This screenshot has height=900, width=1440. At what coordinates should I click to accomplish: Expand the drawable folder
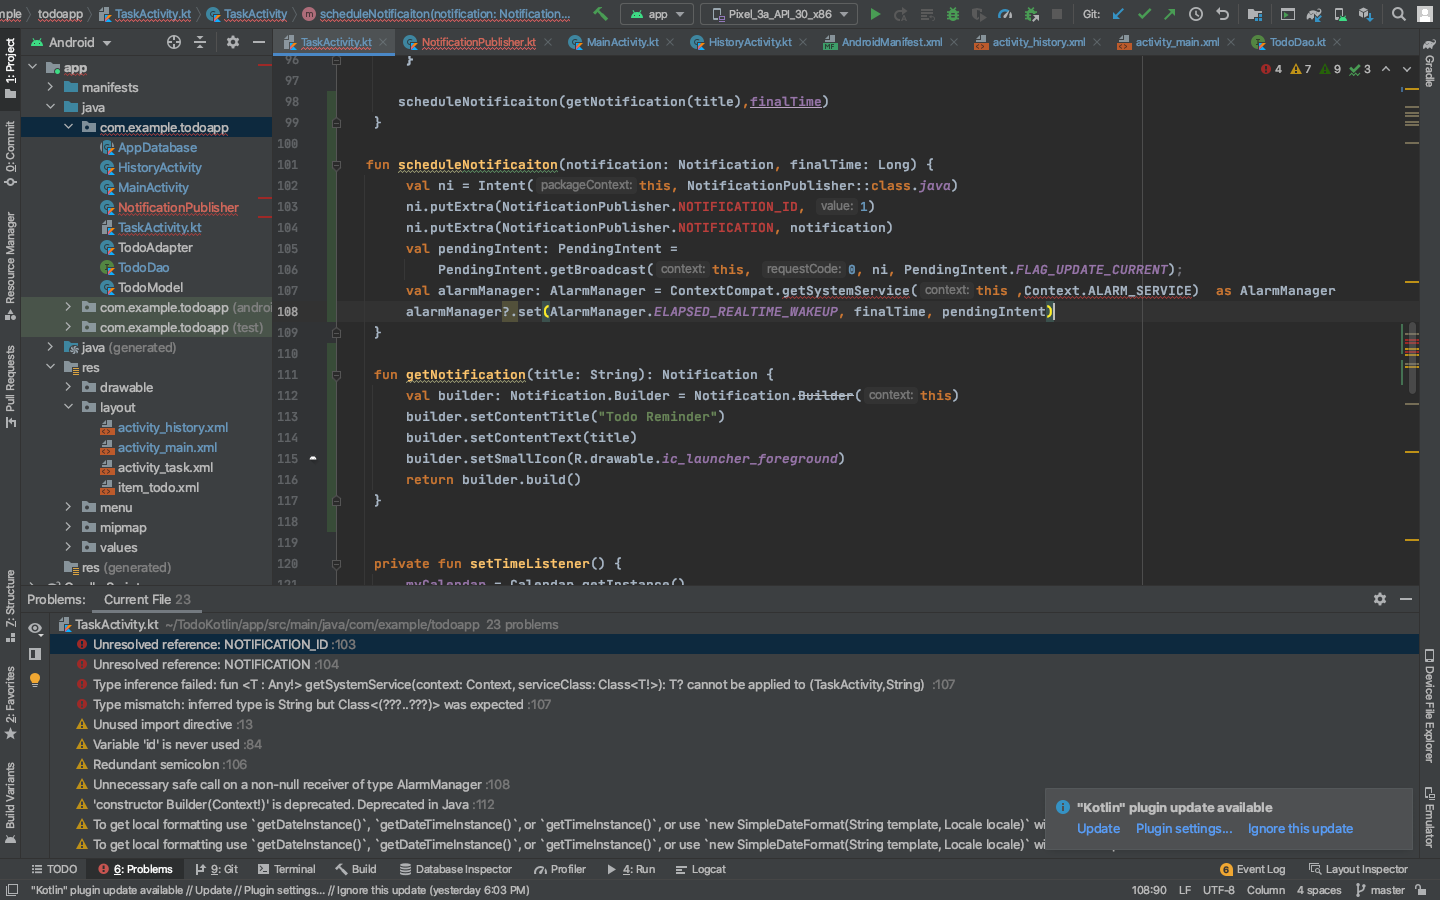coord(68,387)
